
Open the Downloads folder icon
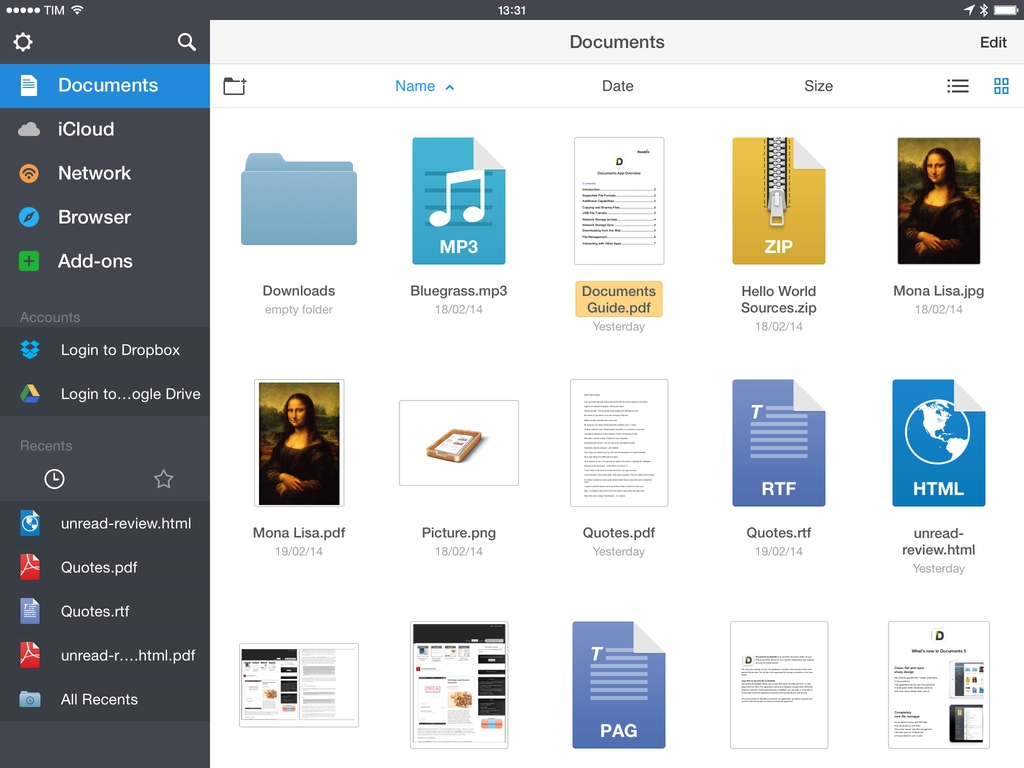[x=299, y=199]
